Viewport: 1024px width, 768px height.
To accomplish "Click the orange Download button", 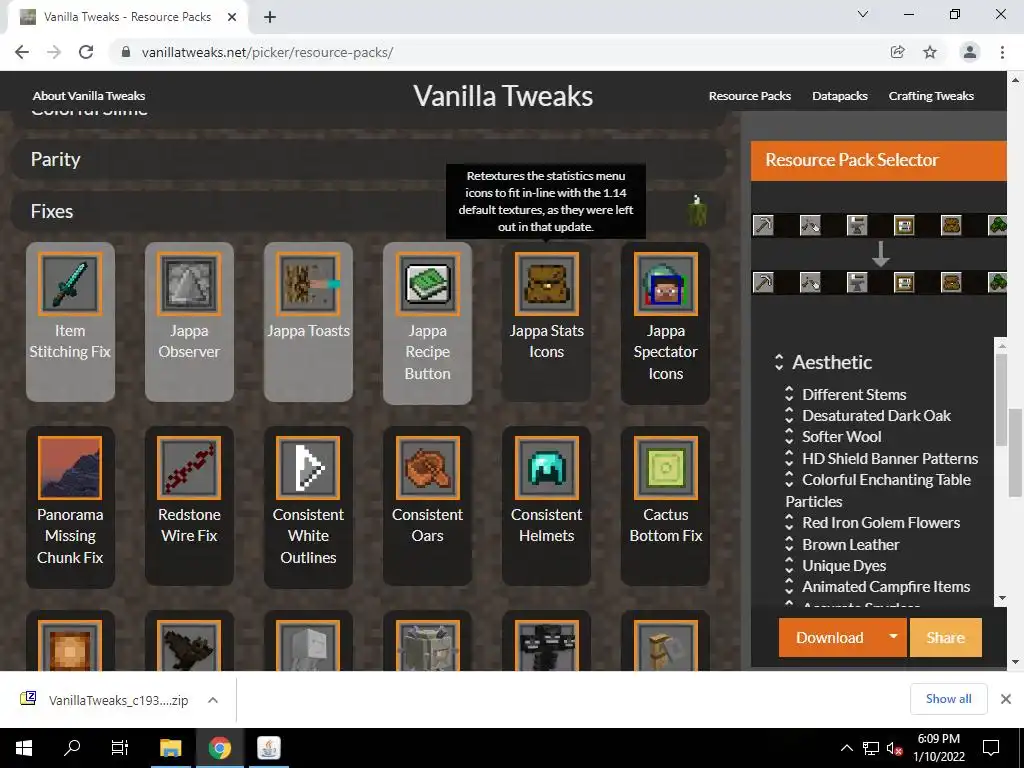I will [829, 637].
